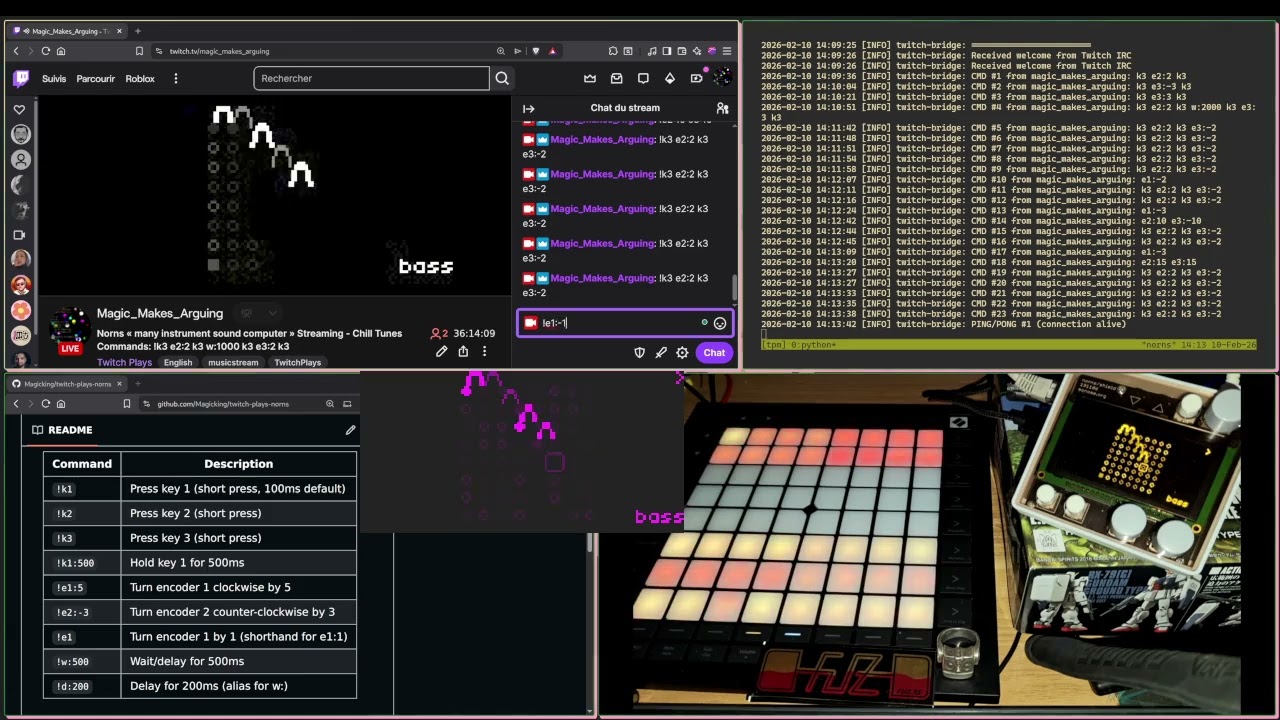Open the chat community users icon
Viewport: 1280px width, 720px height.
pos(722,108)
